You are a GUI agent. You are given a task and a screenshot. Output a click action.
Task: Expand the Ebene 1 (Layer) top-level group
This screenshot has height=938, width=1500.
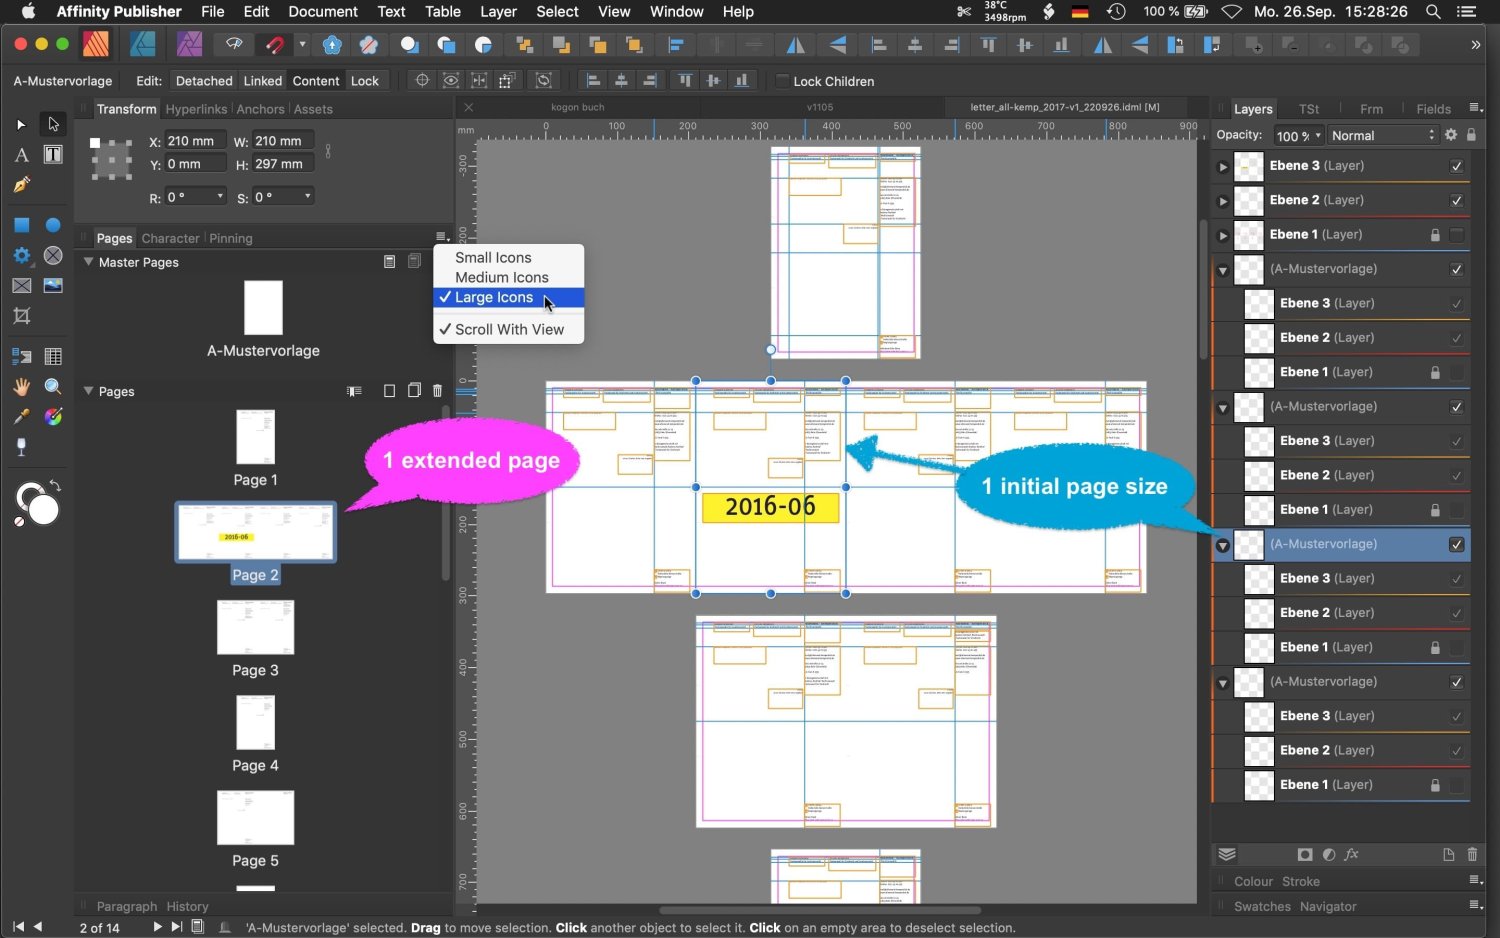(x=1222, y=234)
